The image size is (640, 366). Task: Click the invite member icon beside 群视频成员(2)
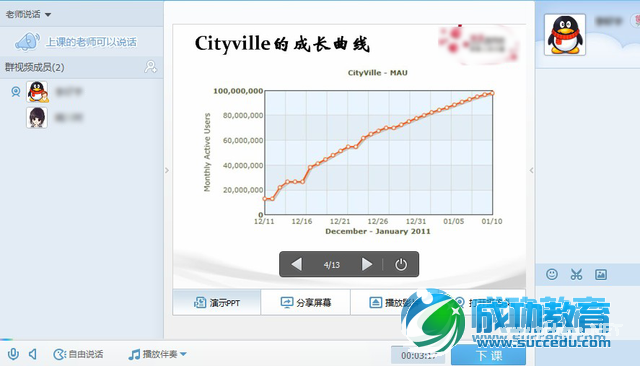tap(151, 67)
